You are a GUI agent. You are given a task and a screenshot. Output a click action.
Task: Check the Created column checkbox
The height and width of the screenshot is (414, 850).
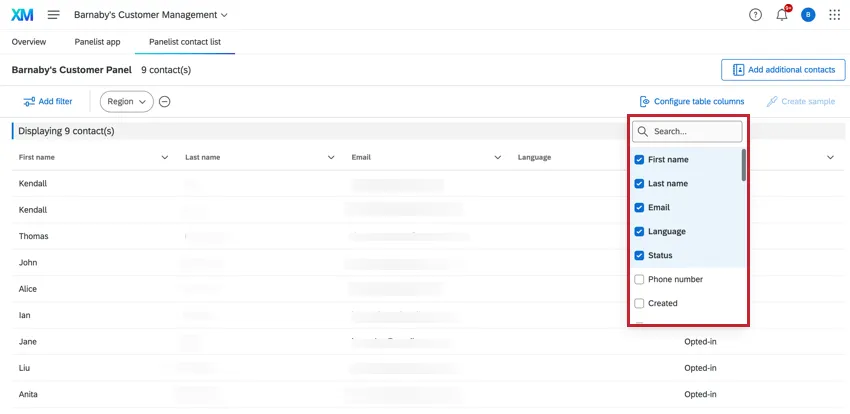[x=639, y=303]
